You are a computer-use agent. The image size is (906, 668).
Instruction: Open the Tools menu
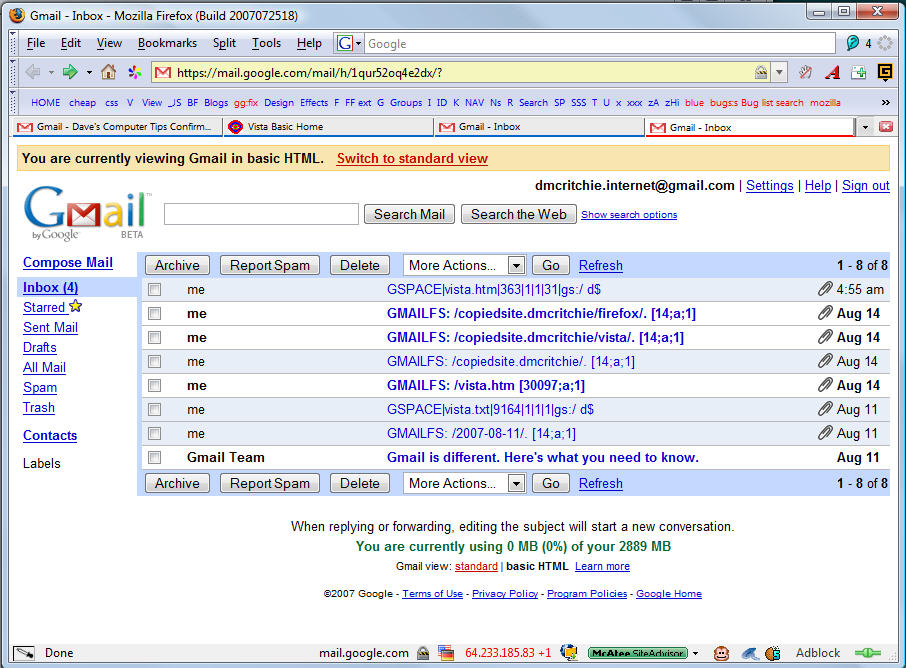[266, 43]
